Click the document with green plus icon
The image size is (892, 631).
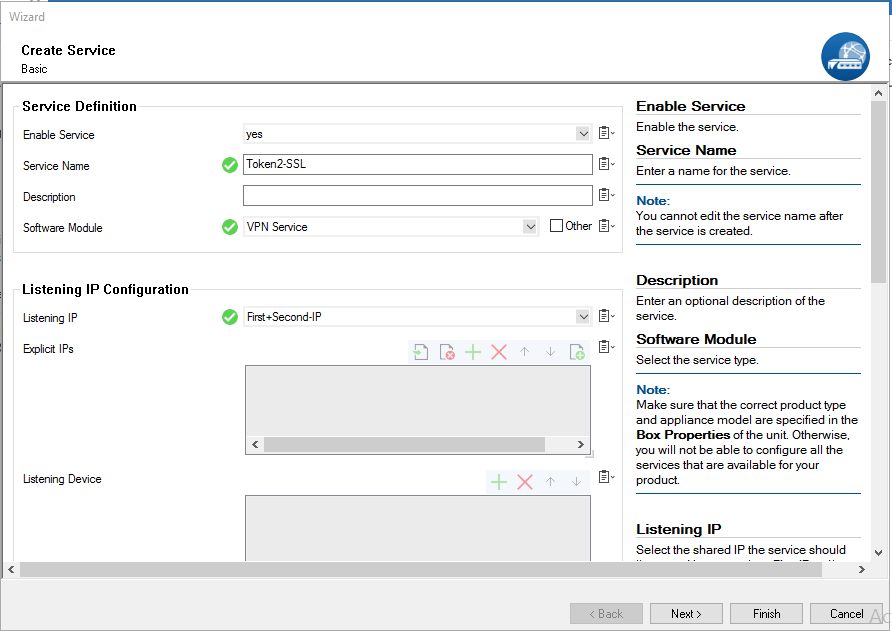coord(577,352)
